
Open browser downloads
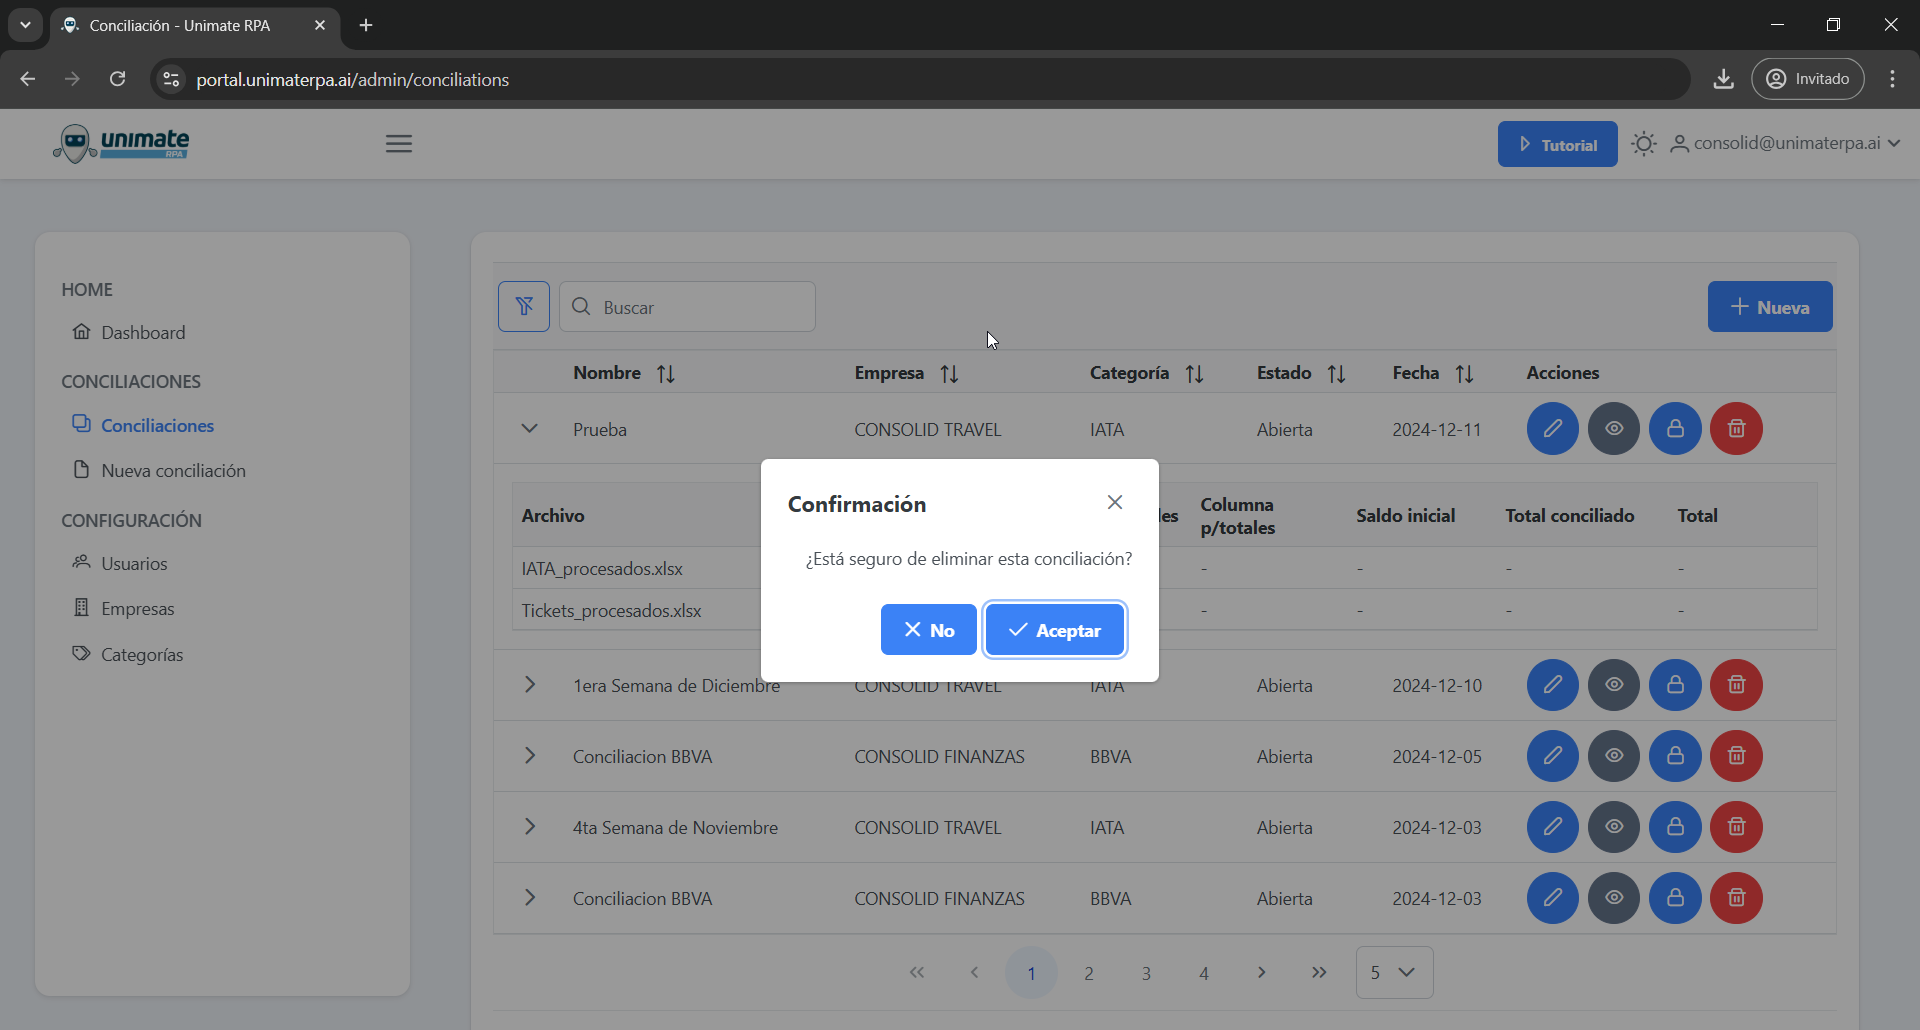click(1723, 79)
